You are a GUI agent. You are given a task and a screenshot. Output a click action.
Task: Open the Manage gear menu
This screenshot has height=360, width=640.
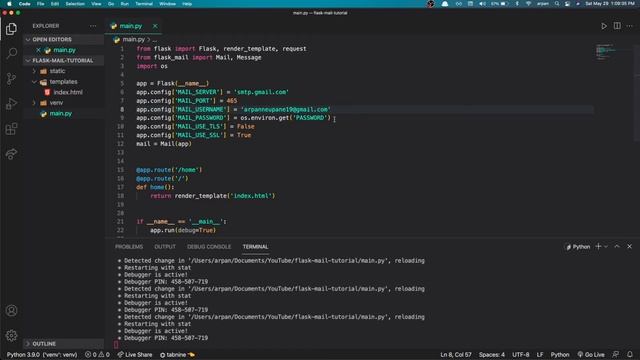tap(11, 336)
